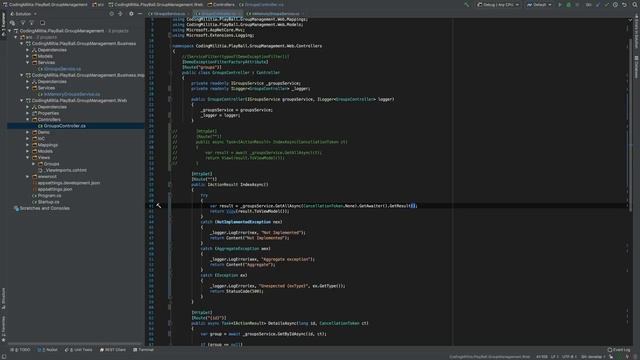Collapse the GroupManagement.Business project node
Screen dimensions: 640x360
click(22, 43)
